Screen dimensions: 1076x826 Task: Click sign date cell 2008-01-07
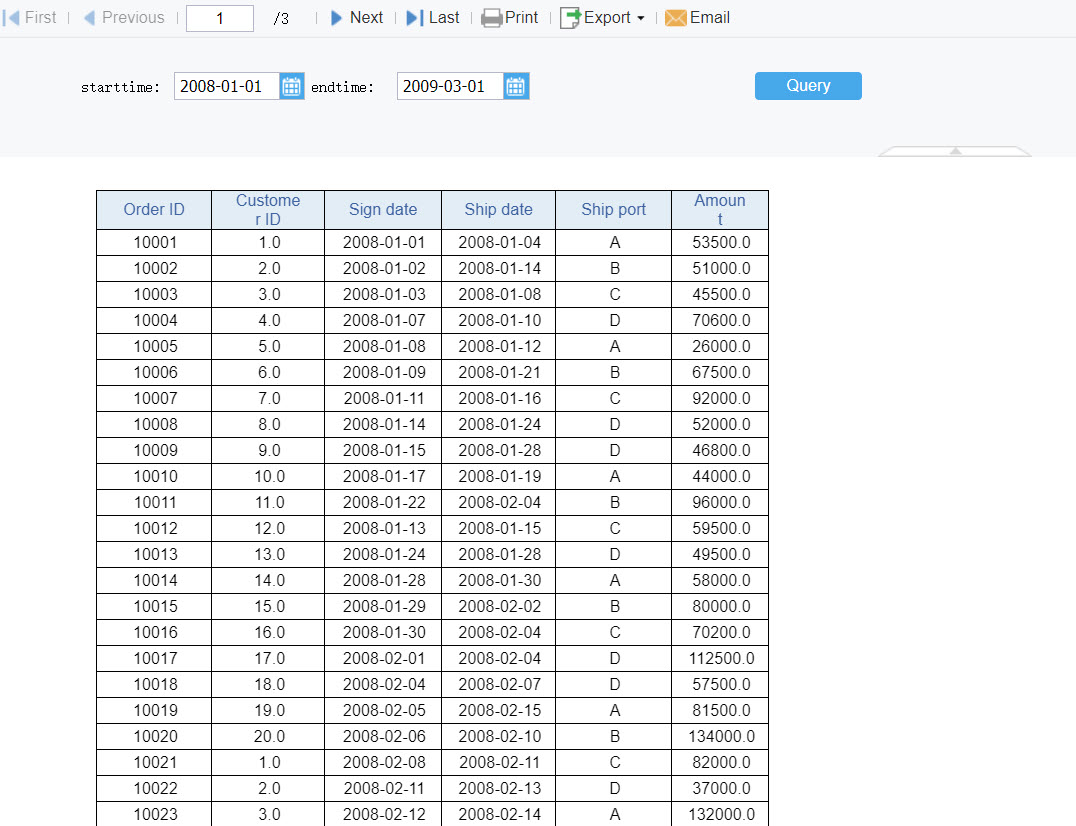coord(384,320)
